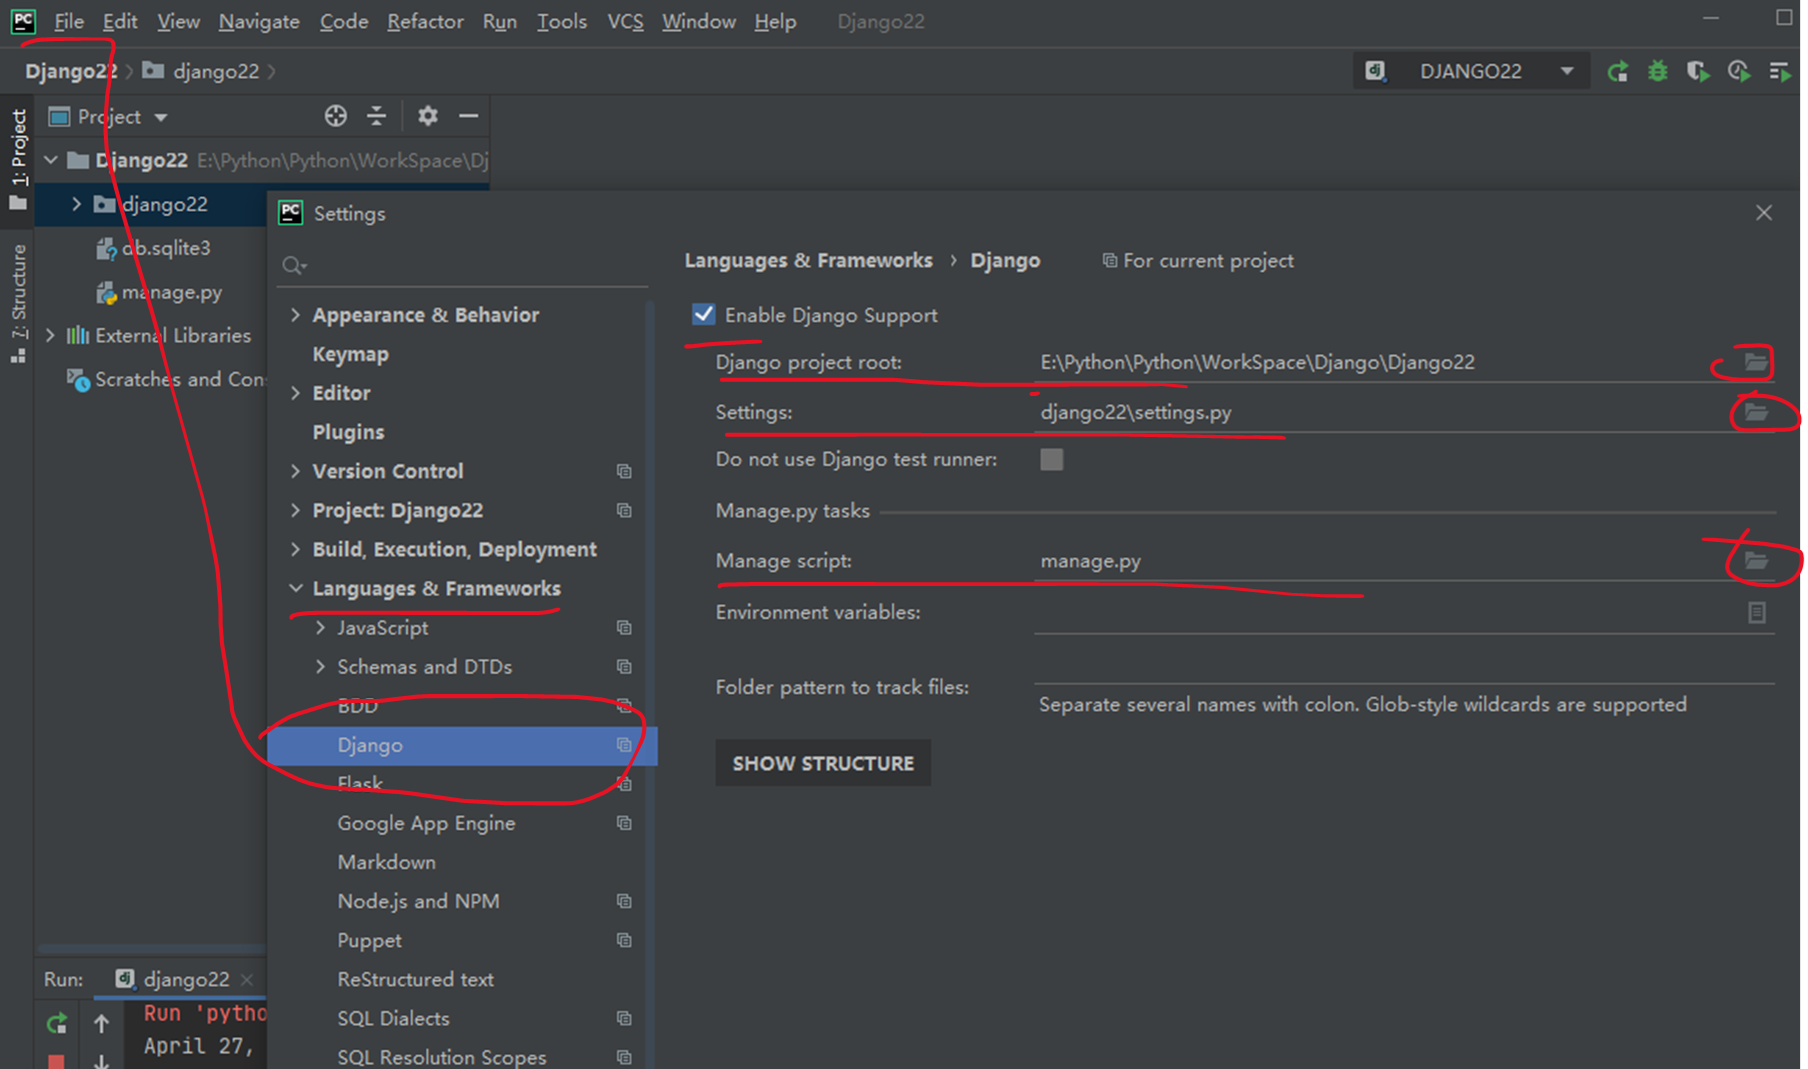Collapse Languages & Frameworks section
This screenshot has height=1069, width=1808.
295,588
